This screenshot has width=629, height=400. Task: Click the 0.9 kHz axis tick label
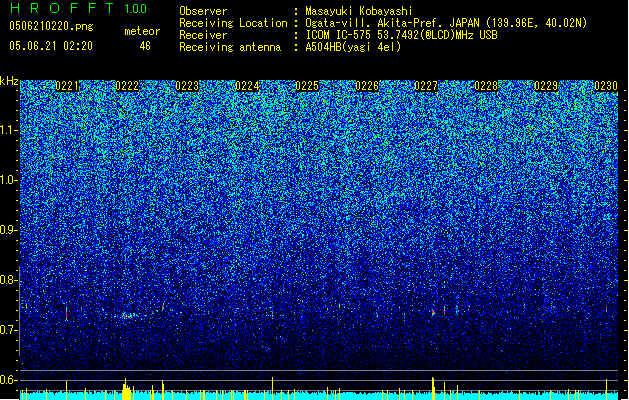click(9, 230)
